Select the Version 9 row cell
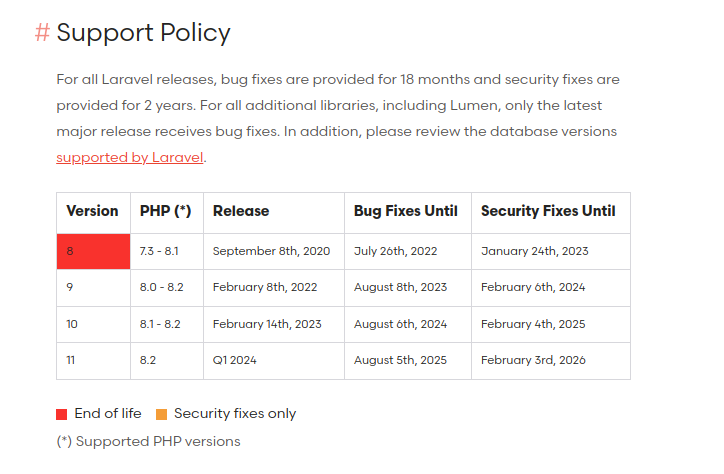Viewport: 724px width, 474px height. point(93,288)
